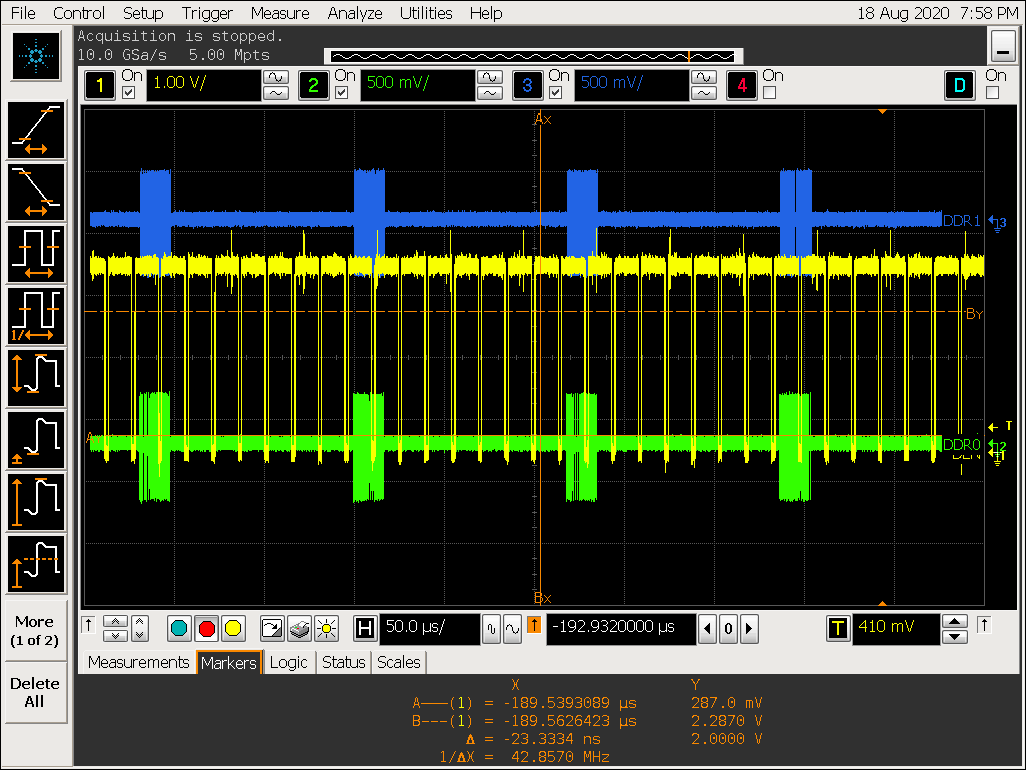Select the amplitude voltage measurement icon
Screen dimensions: 1026x770
(36, 502)
